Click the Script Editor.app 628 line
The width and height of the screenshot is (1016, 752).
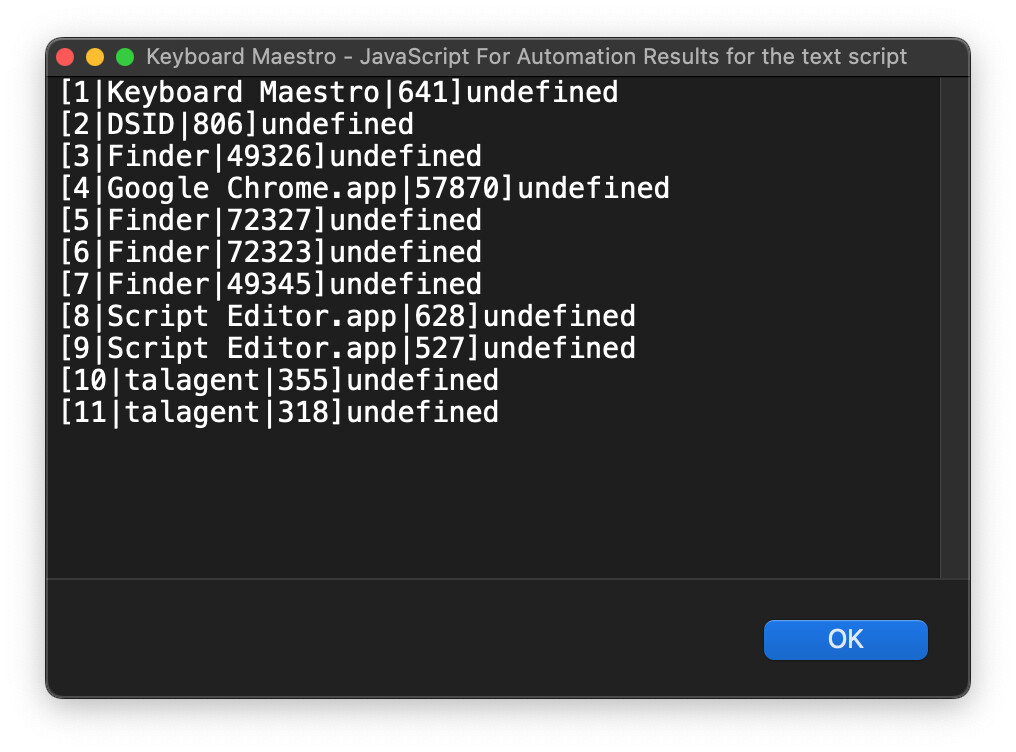(347, 317)
